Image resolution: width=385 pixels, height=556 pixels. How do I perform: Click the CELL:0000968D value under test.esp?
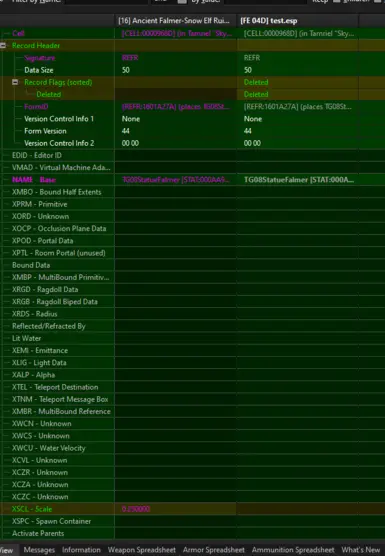(297, 33)
